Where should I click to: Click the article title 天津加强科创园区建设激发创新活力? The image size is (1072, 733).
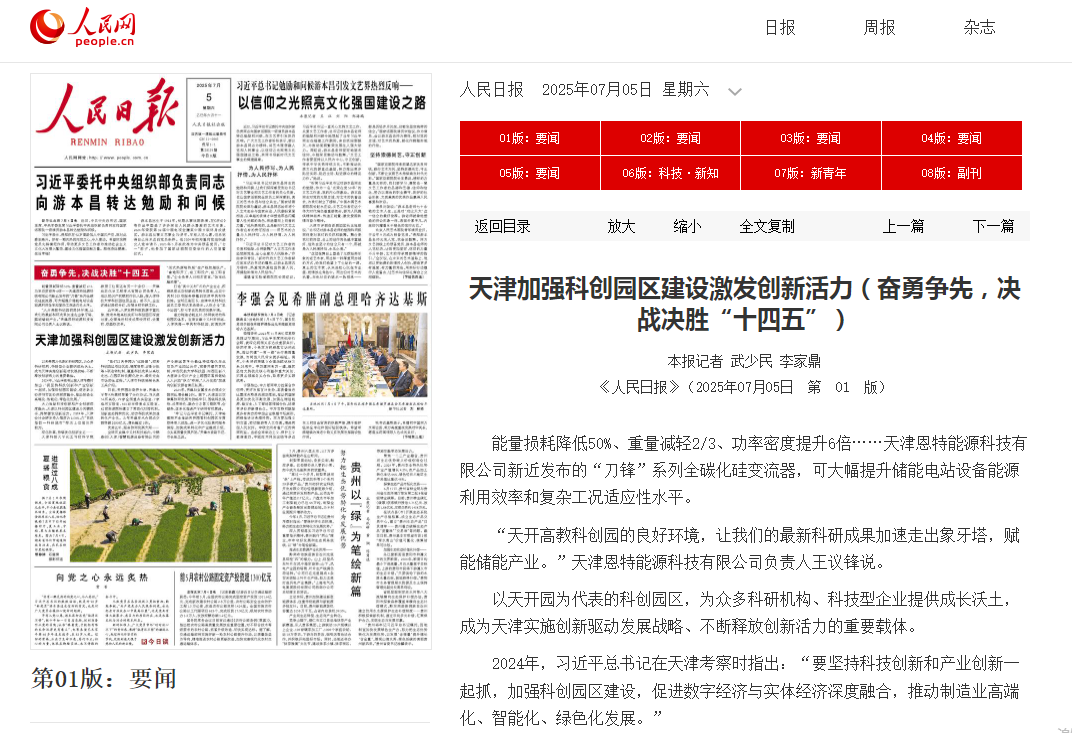coord(745,304)
